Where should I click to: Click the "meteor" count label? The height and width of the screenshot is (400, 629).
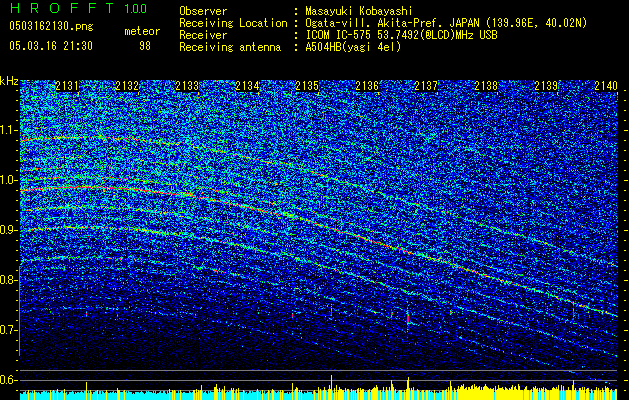point(142,31)
